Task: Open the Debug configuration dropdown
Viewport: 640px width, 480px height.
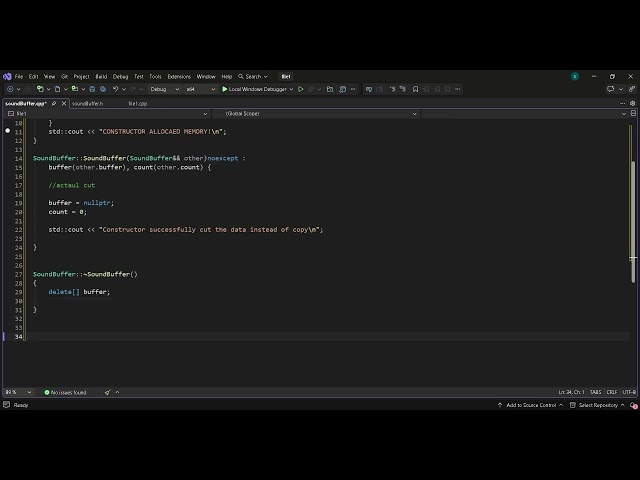Action: coord(164,89)
